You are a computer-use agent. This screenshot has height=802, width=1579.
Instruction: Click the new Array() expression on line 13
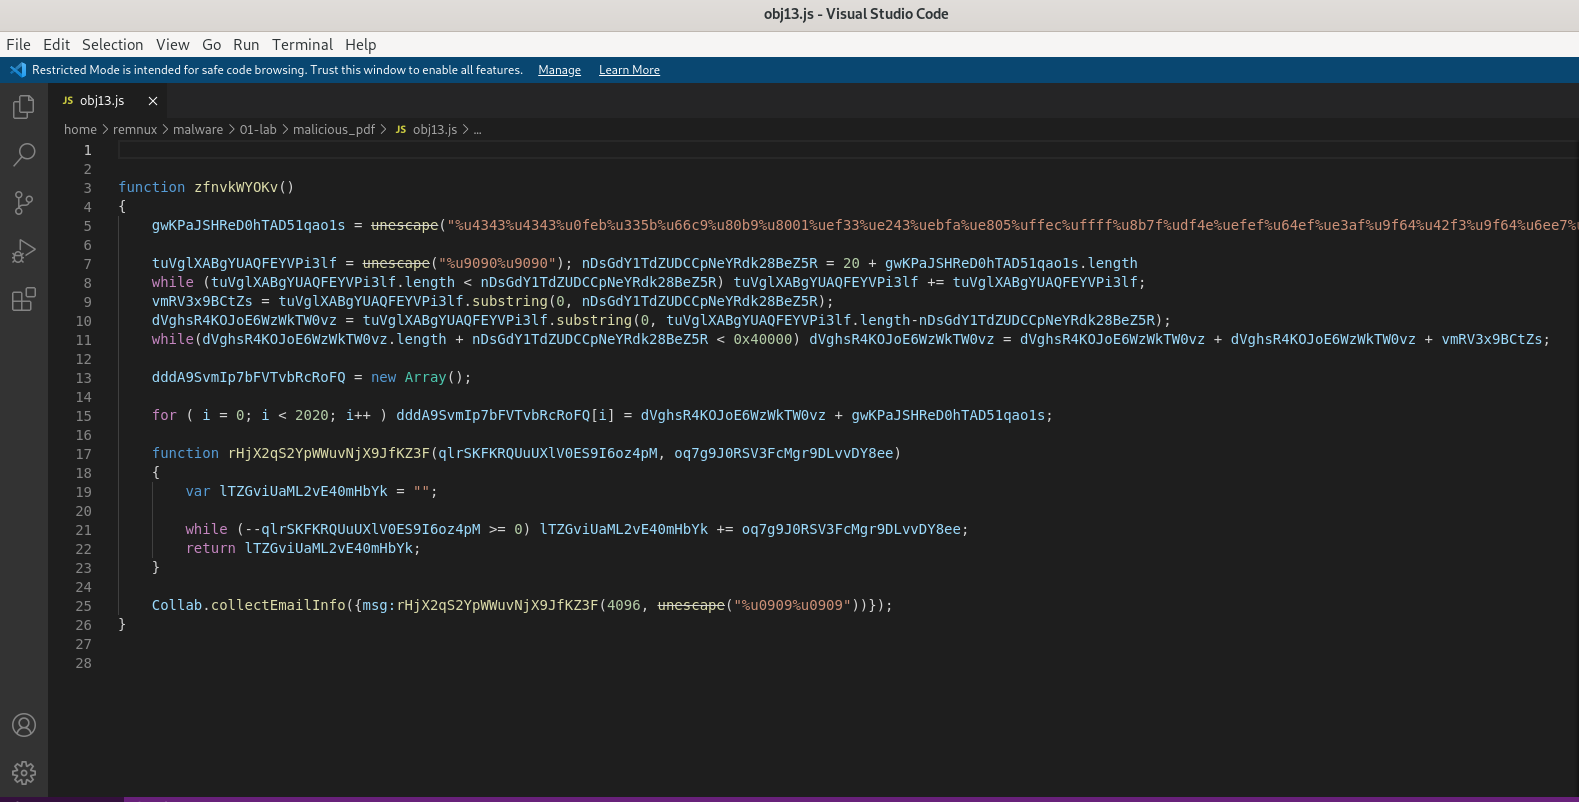tap(417, 377)
